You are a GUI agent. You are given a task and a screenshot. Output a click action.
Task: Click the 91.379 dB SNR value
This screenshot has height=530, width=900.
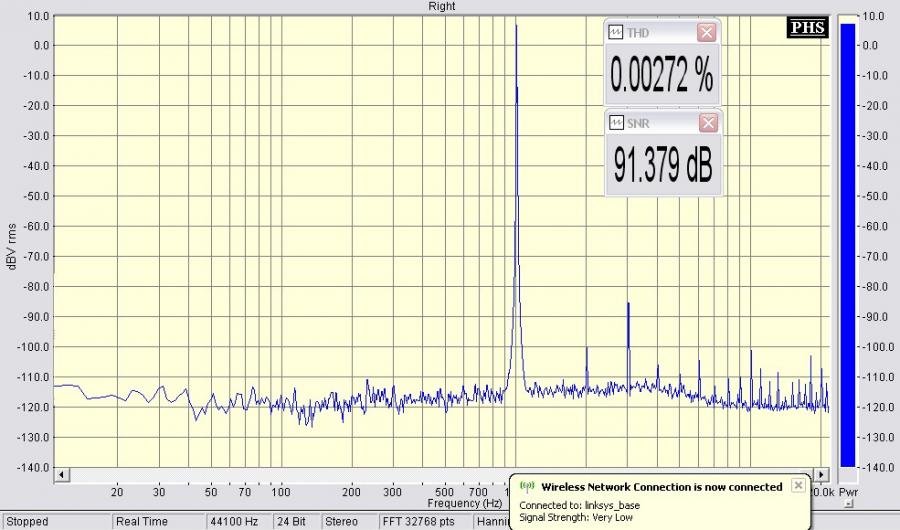[x=662, y=167]
